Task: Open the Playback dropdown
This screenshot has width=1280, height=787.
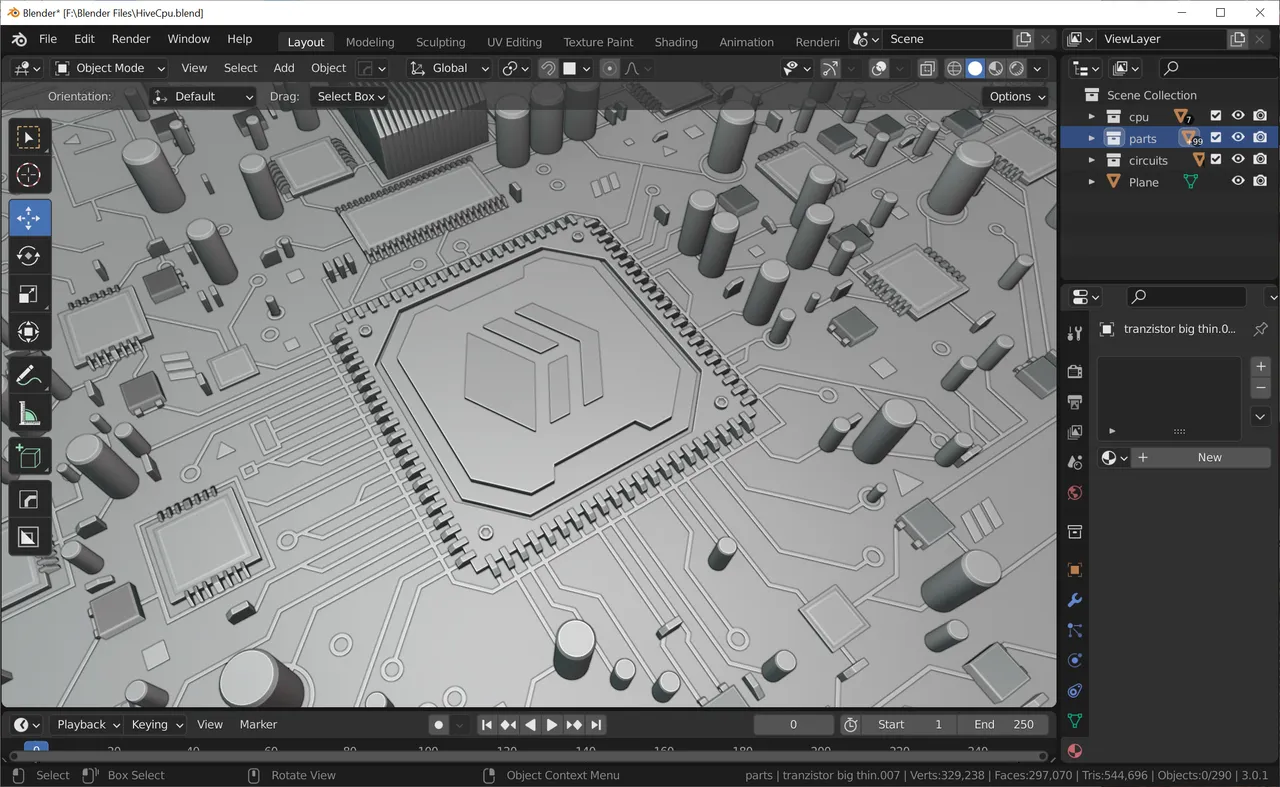Action: pyautogui.click(x=86, y=724)
